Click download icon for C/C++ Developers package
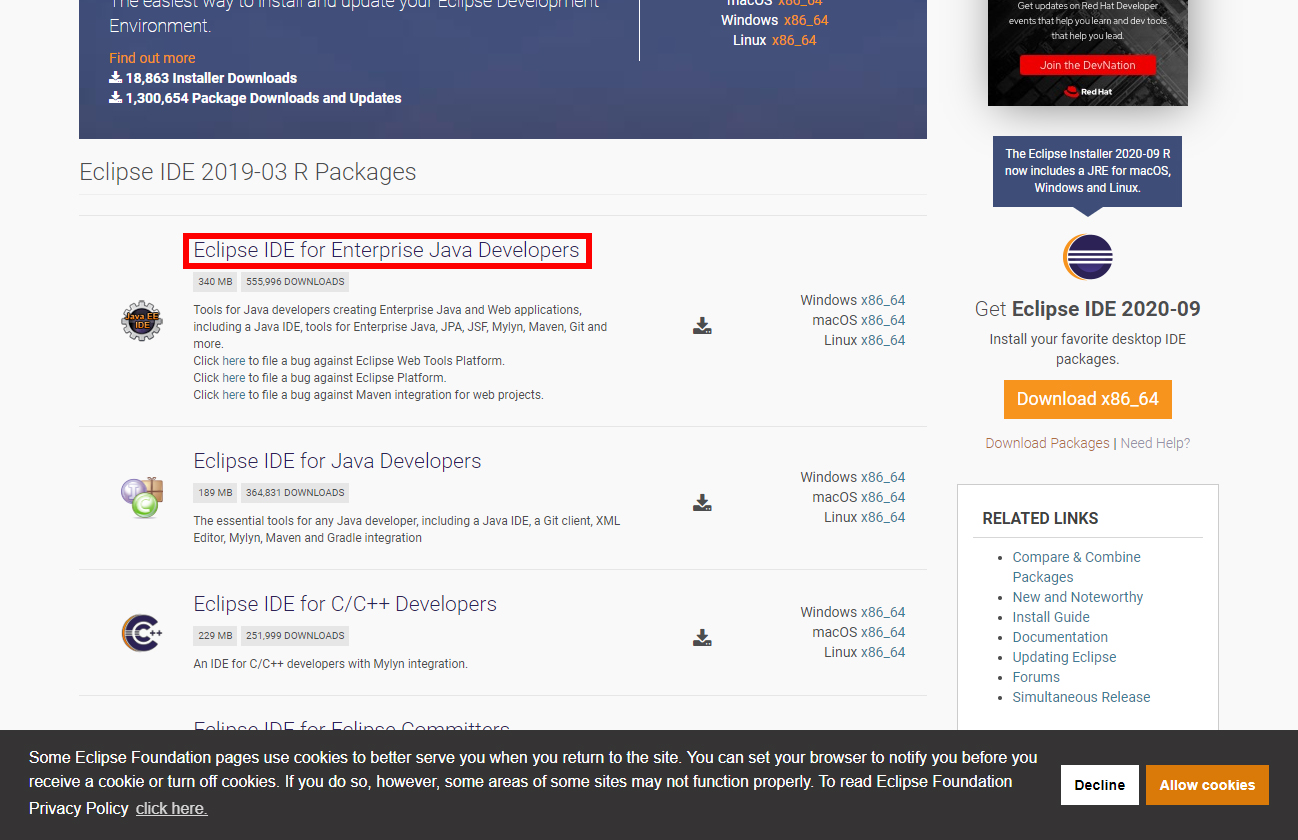The height and width of the screenshot is (840, 1298). pos(702,637)
